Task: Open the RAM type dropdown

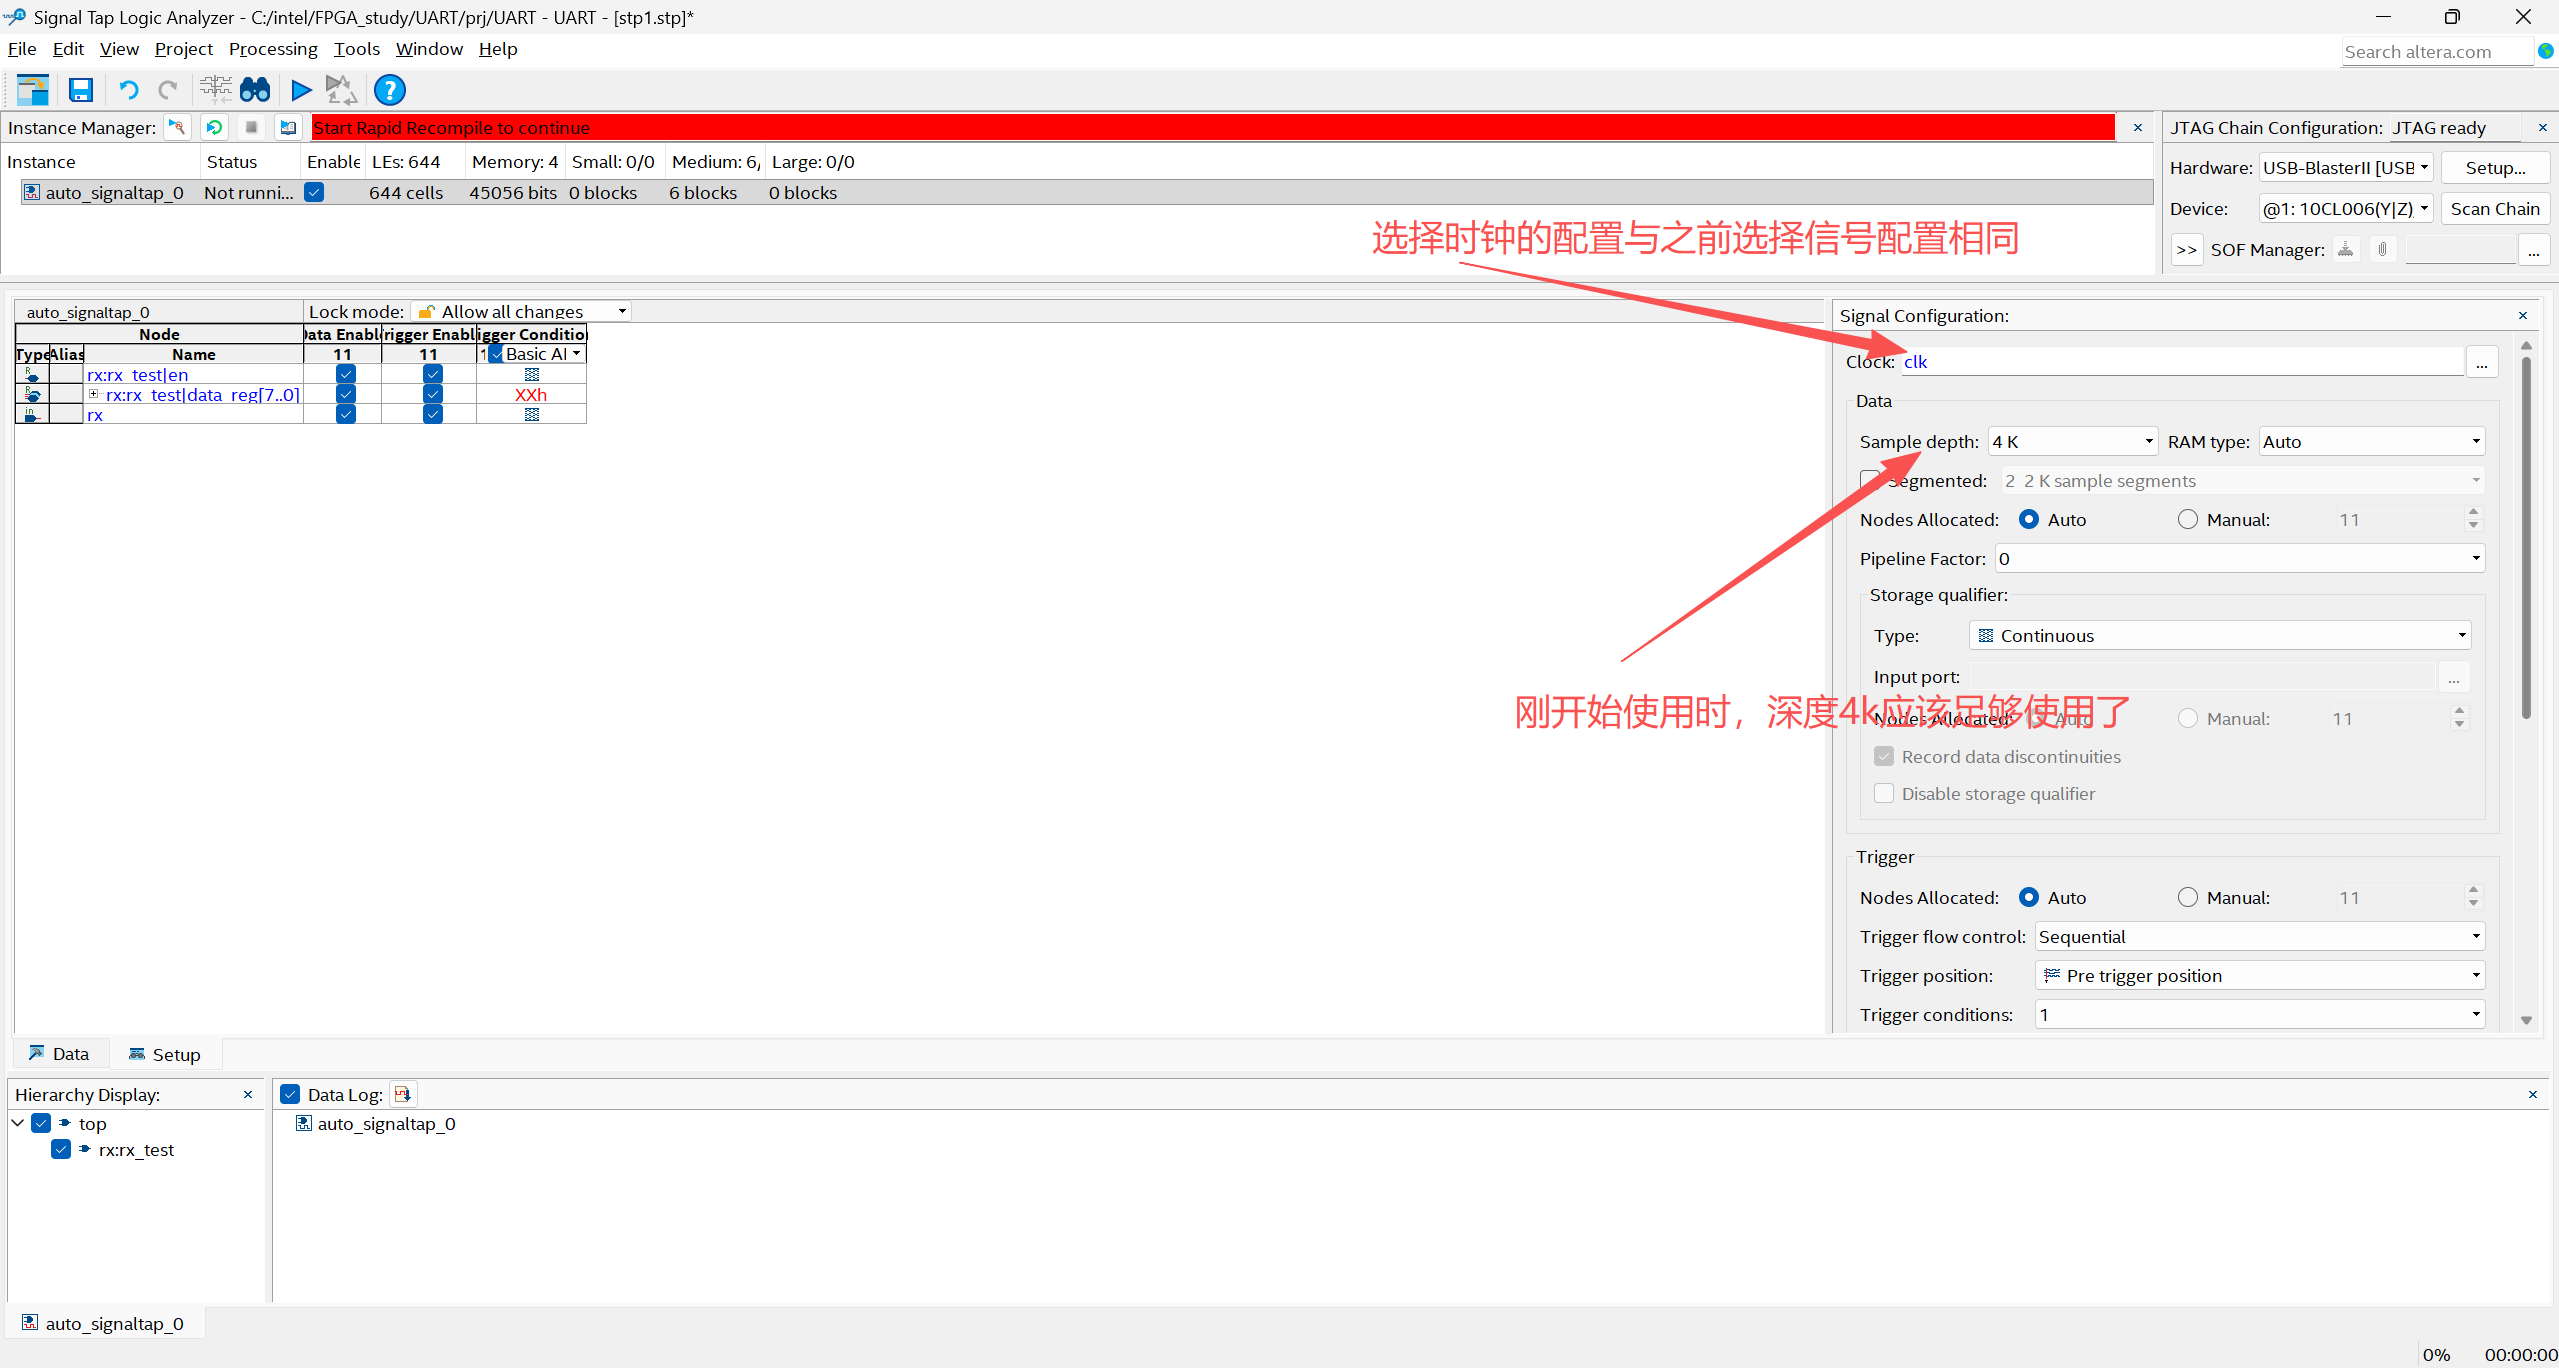Action: [2372, 441]
